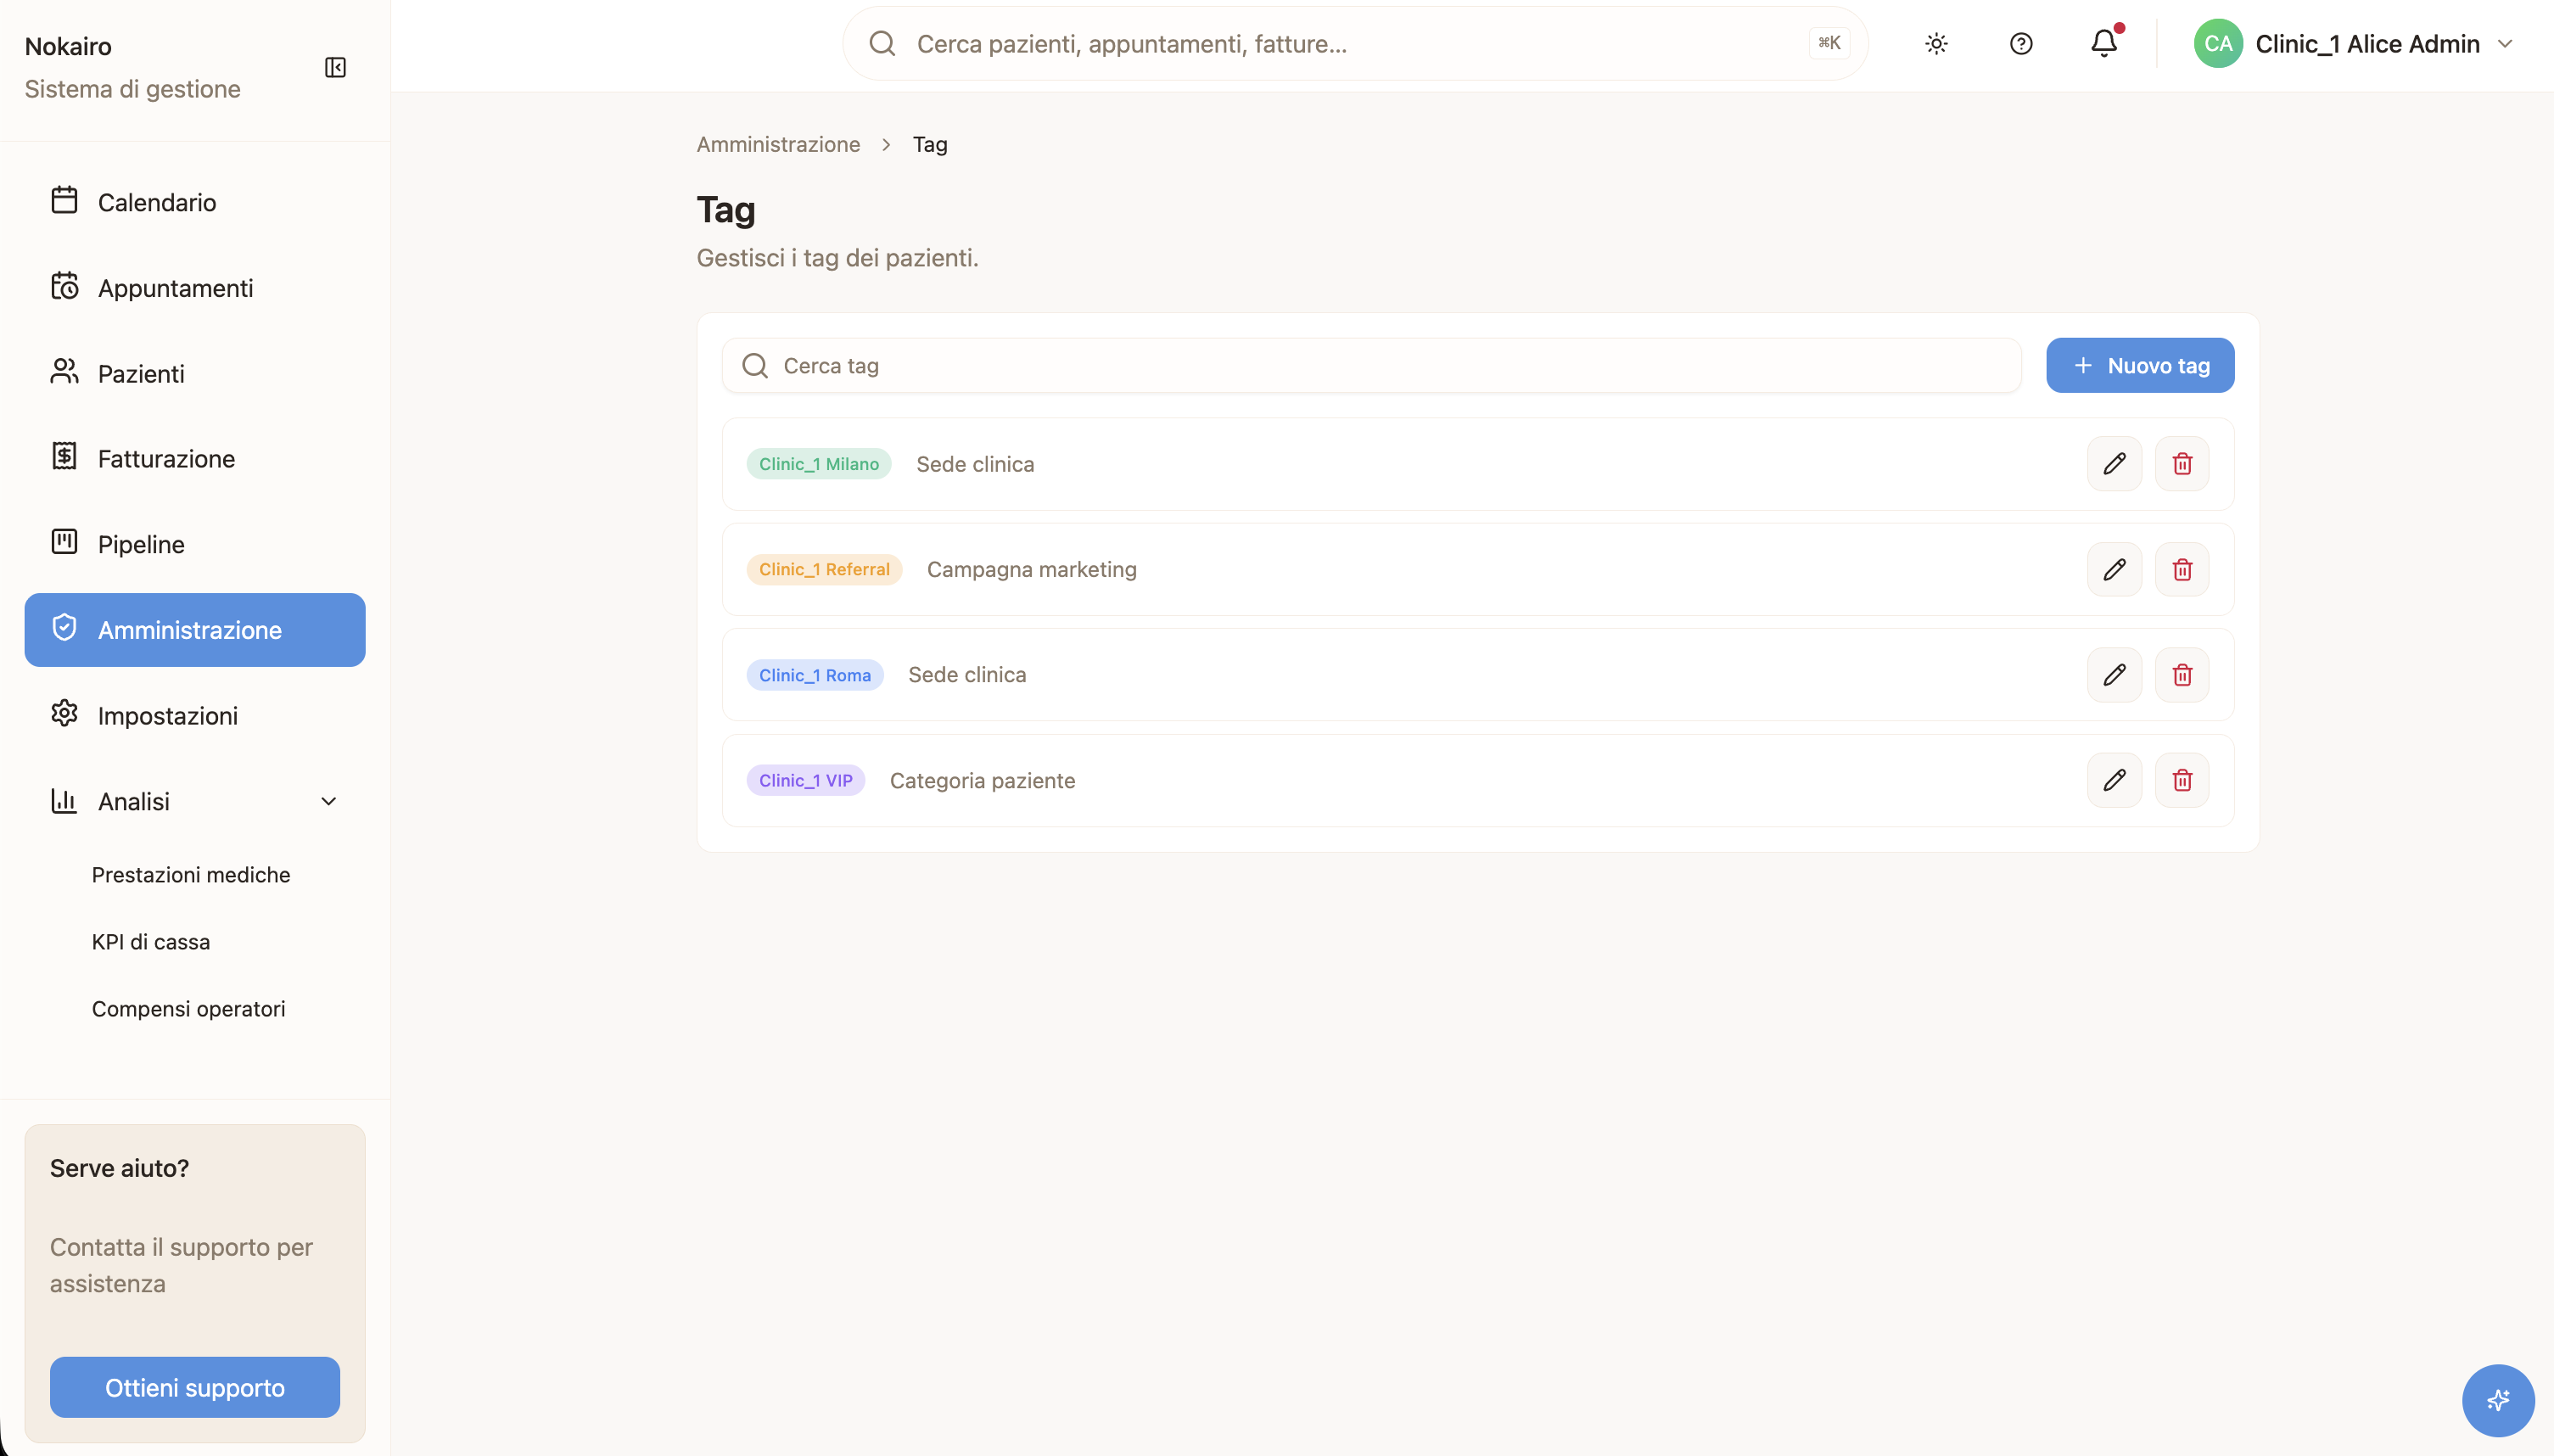Delete the Clinic_1 Roma tag
Image resolution: width=2554 pixels, height=1456 pixels.
(2182, 675)
